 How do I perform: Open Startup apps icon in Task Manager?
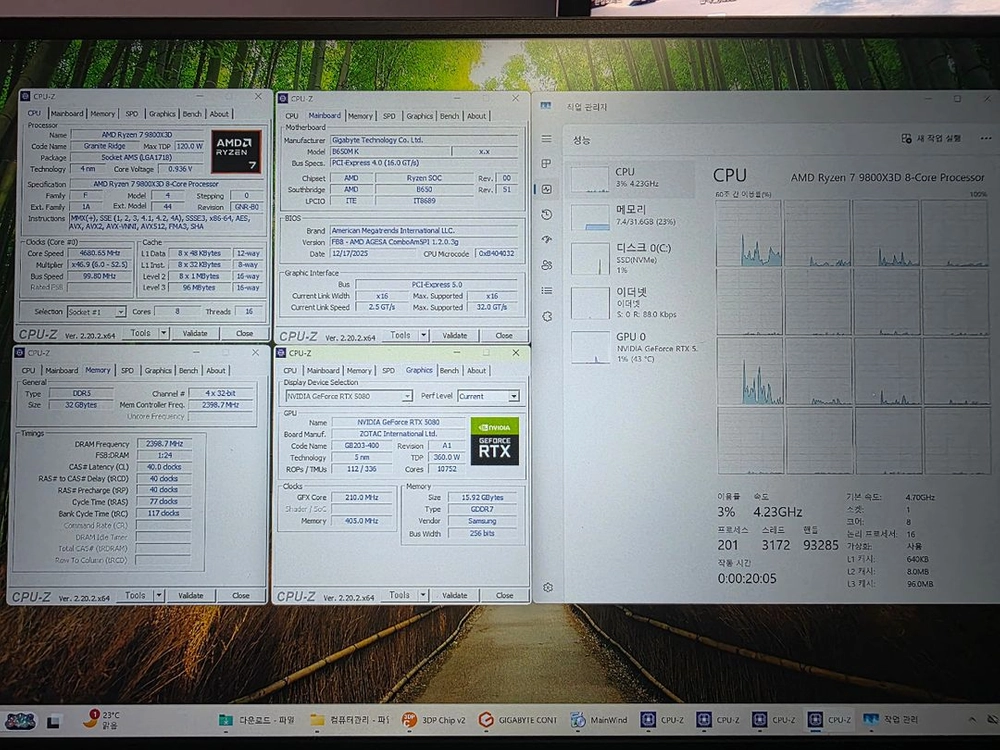547,240
